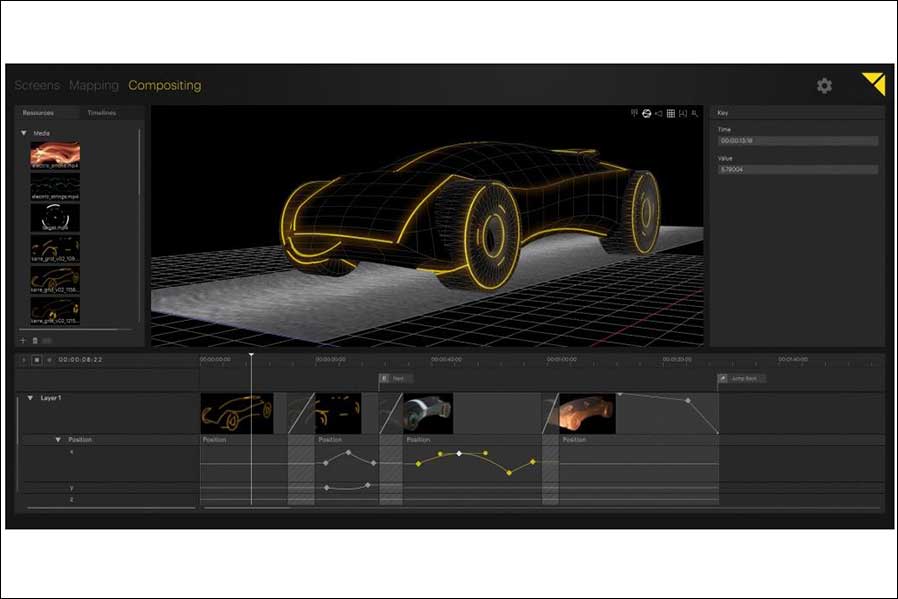Open the Timelines panel tab
Viewport: 898px width, 599px height.
(x=102, y=114)
